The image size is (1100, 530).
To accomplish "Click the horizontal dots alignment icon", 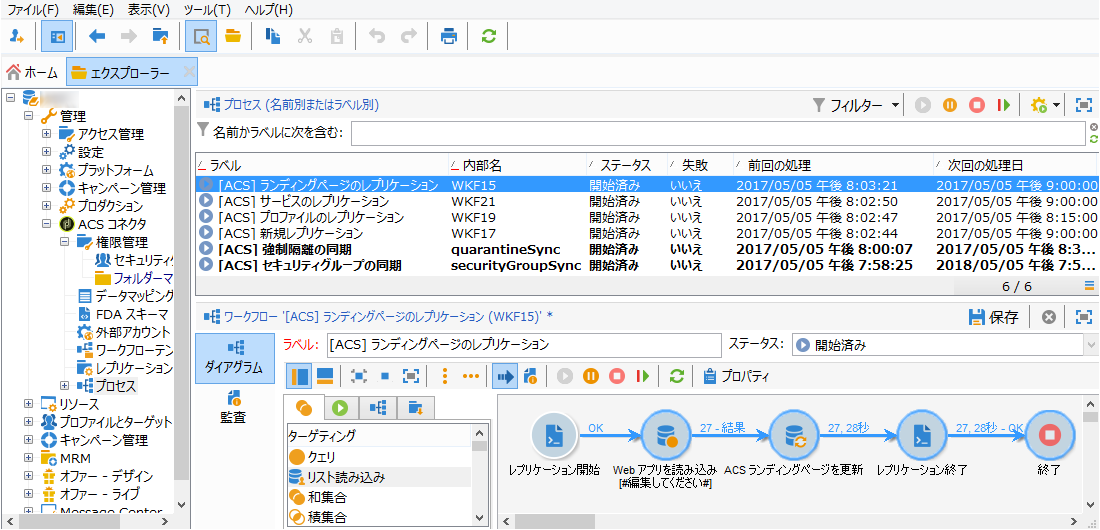I will (470, 376).
